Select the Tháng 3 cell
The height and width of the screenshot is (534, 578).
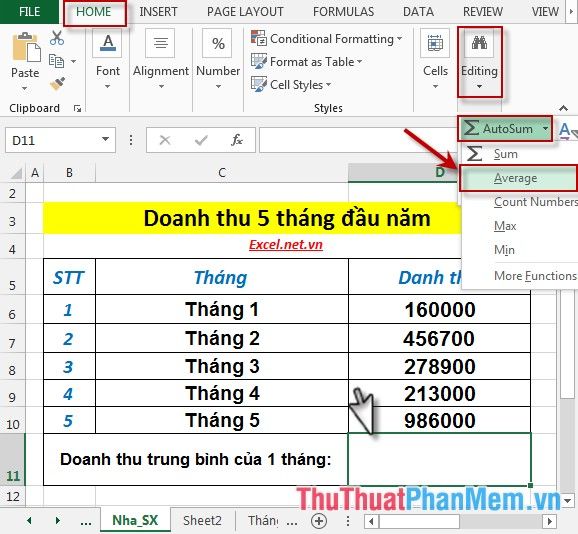pyautogui.click(x=222, y=366)
